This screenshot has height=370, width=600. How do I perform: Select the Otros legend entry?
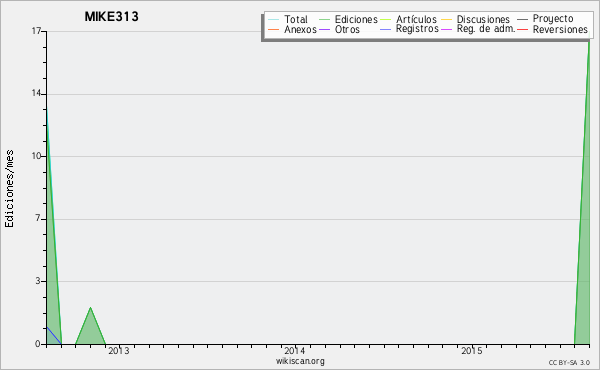[347, 29]
